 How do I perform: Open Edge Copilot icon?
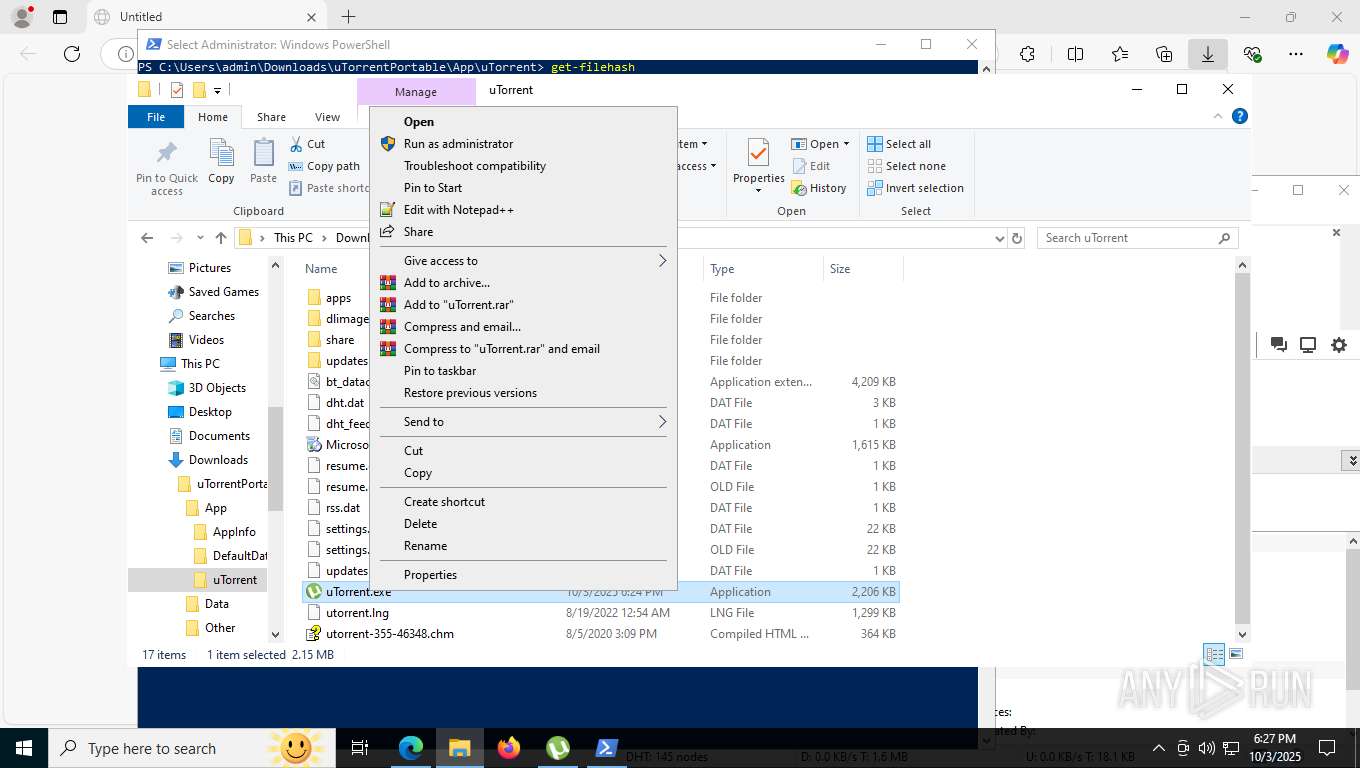(1338, 54)
